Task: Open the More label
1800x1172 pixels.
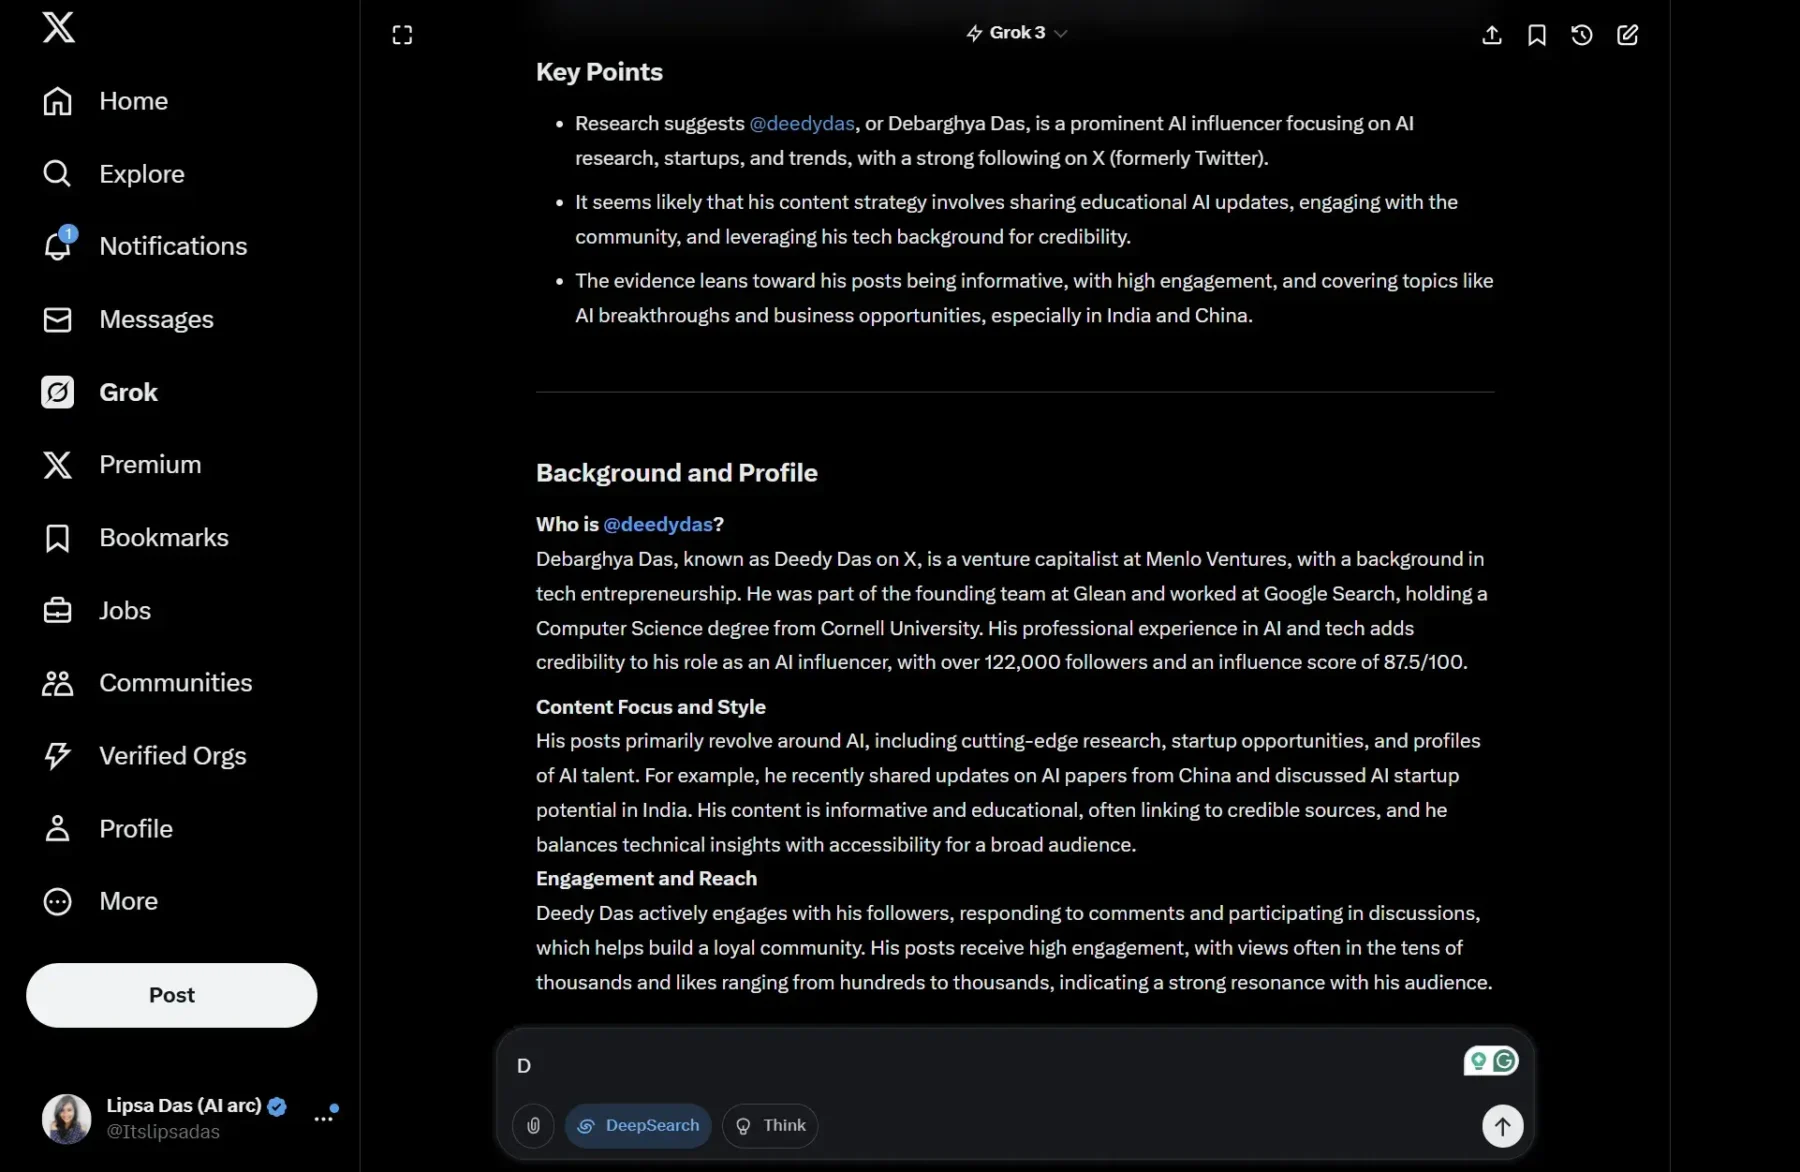Action: pyautogui.click(x=128, y=901)
